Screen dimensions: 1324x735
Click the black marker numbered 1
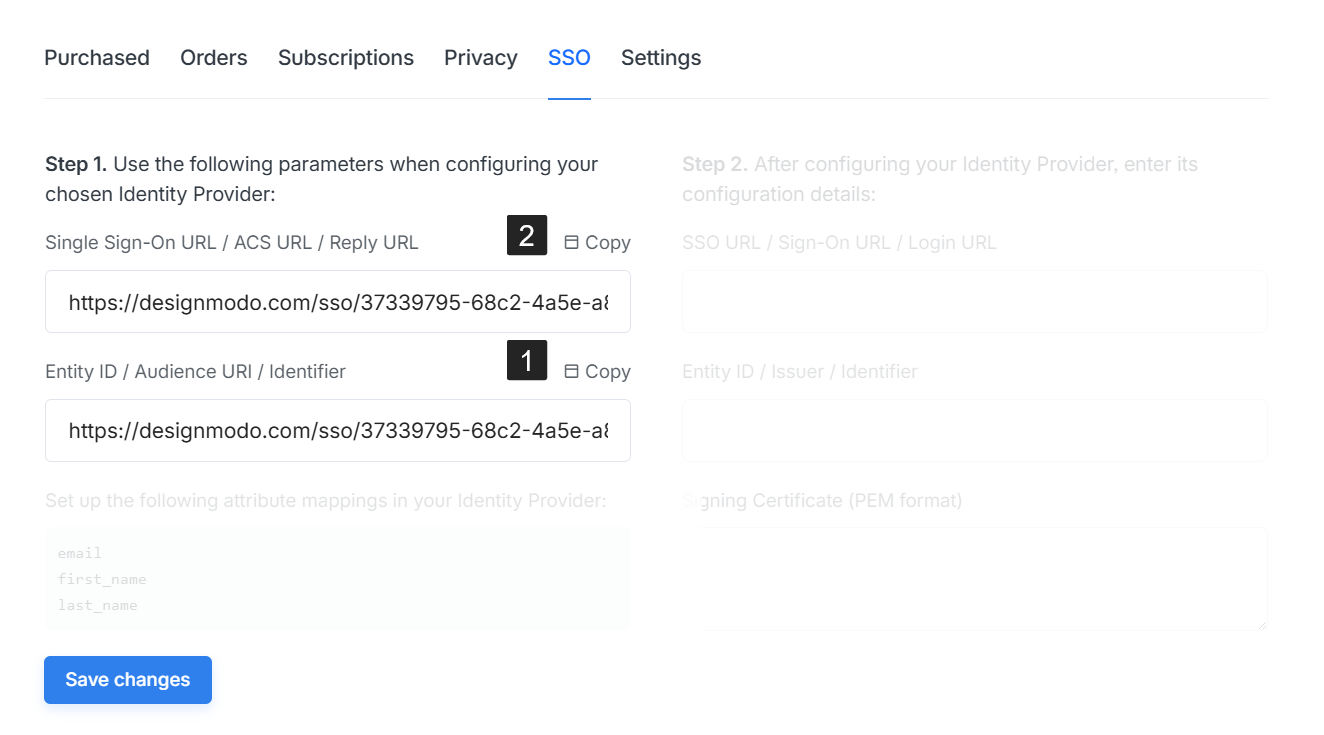coord(527,360)
